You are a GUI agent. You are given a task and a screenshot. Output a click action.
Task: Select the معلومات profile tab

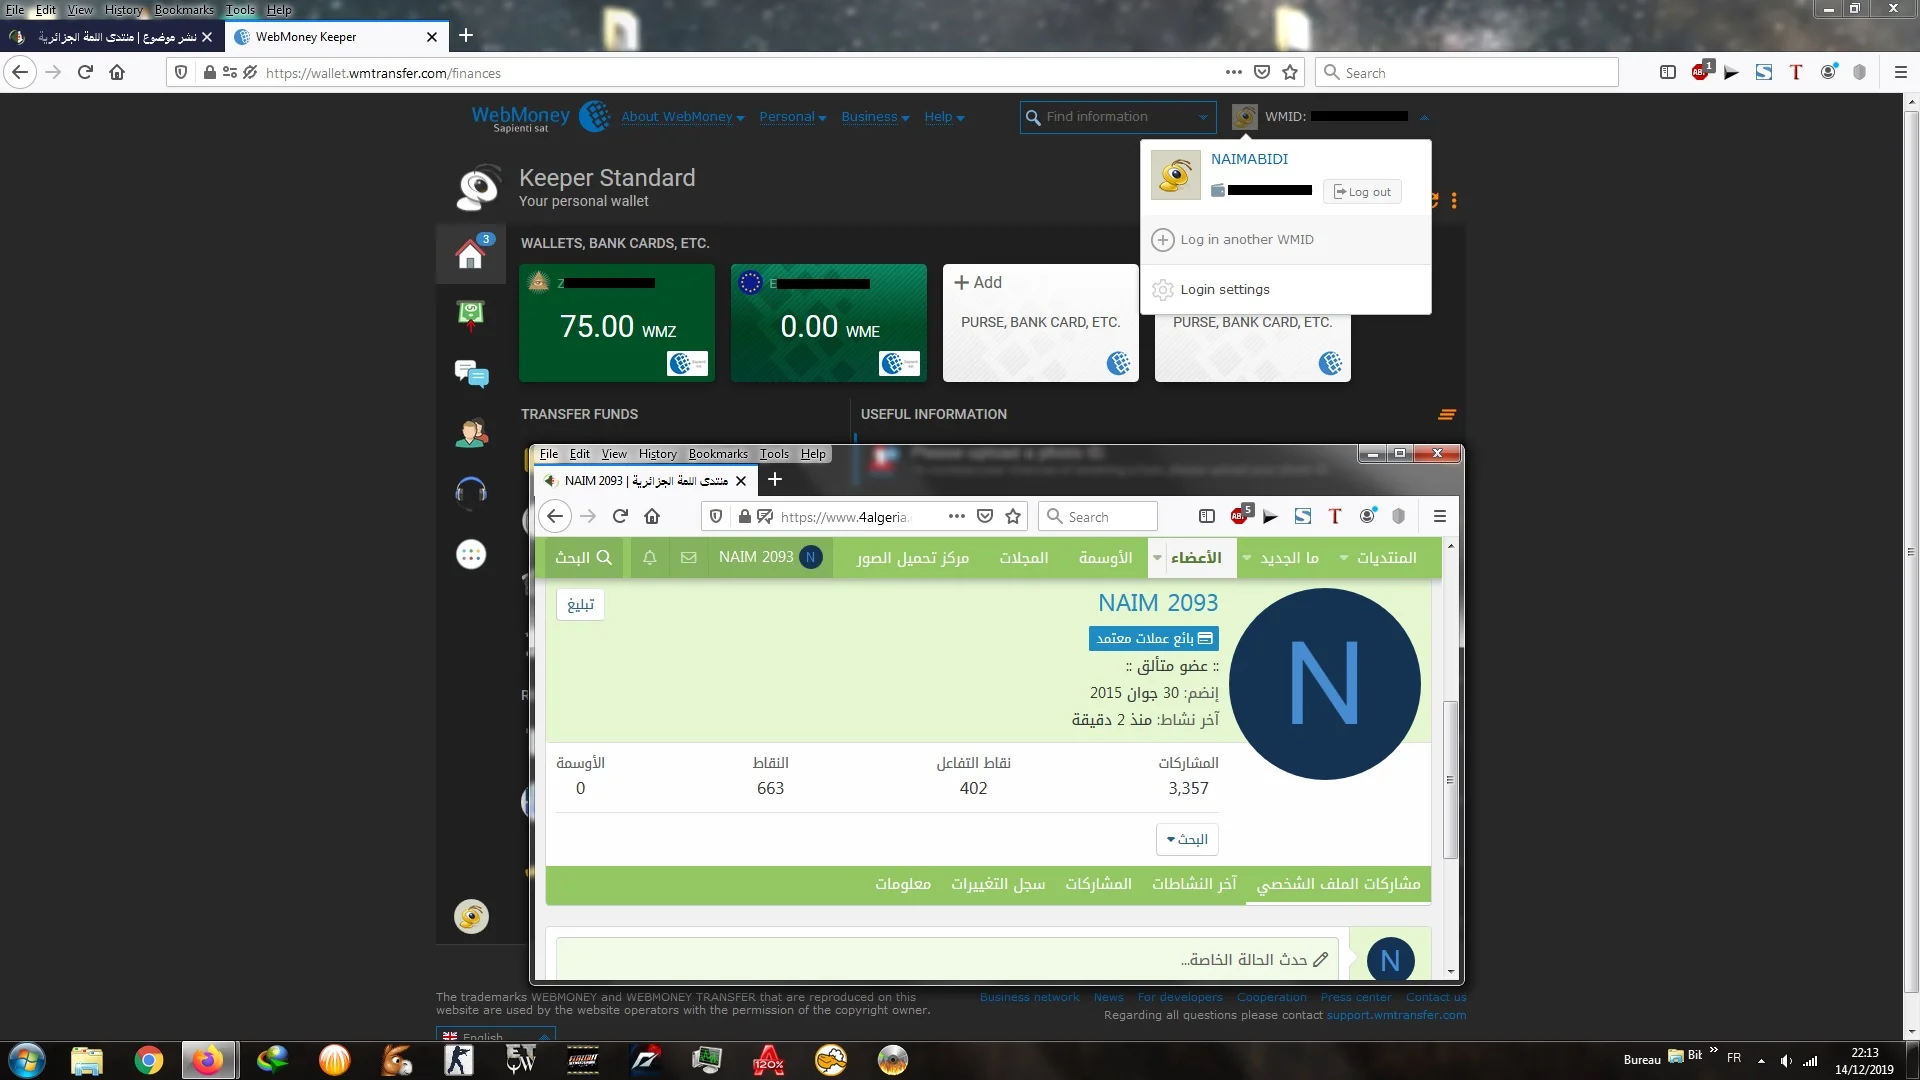[902, 884]
